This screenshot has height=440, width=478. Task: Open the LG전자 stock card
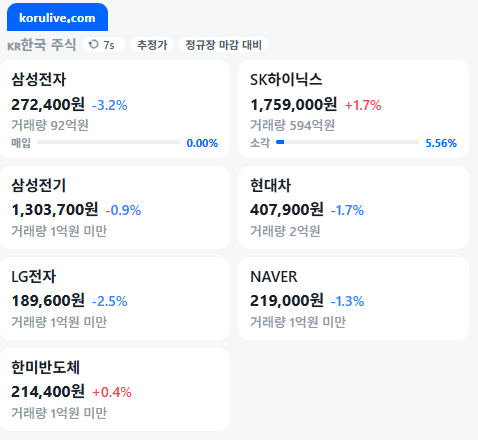(115, 299)
